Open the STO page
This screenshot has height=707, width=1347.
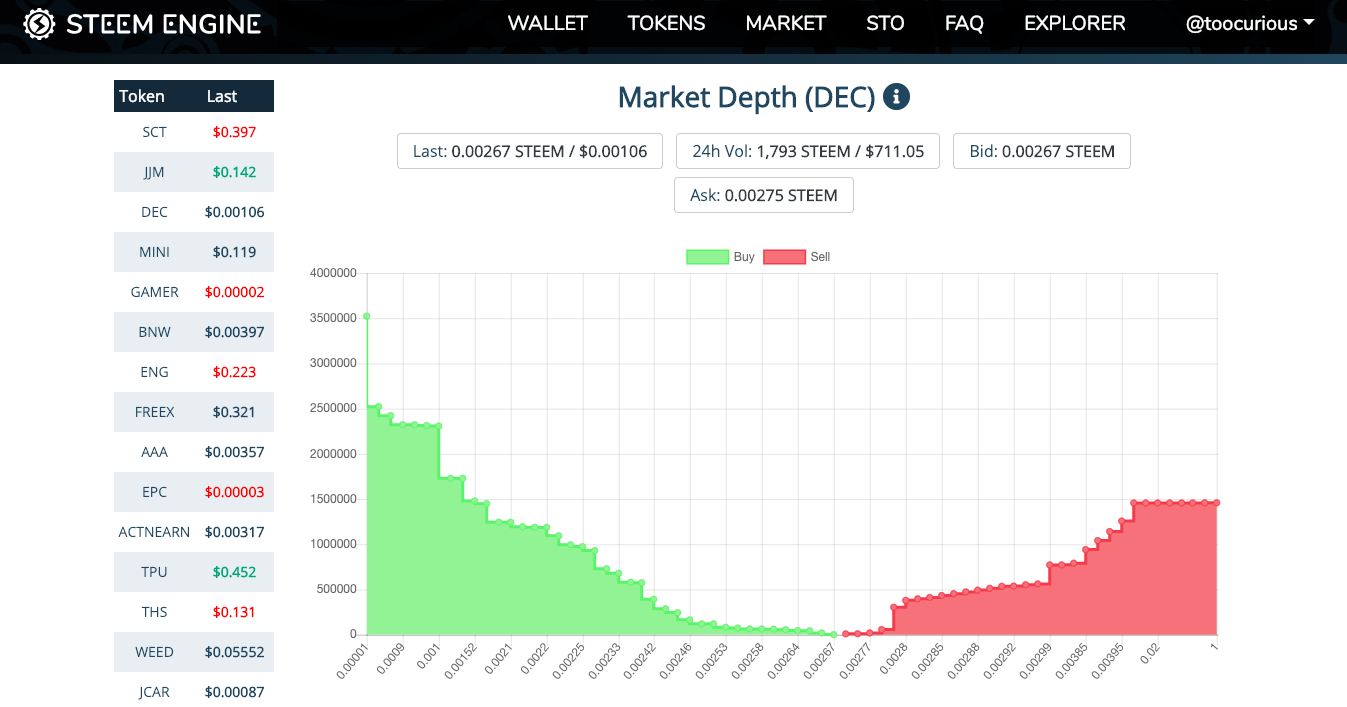(885, 24)
